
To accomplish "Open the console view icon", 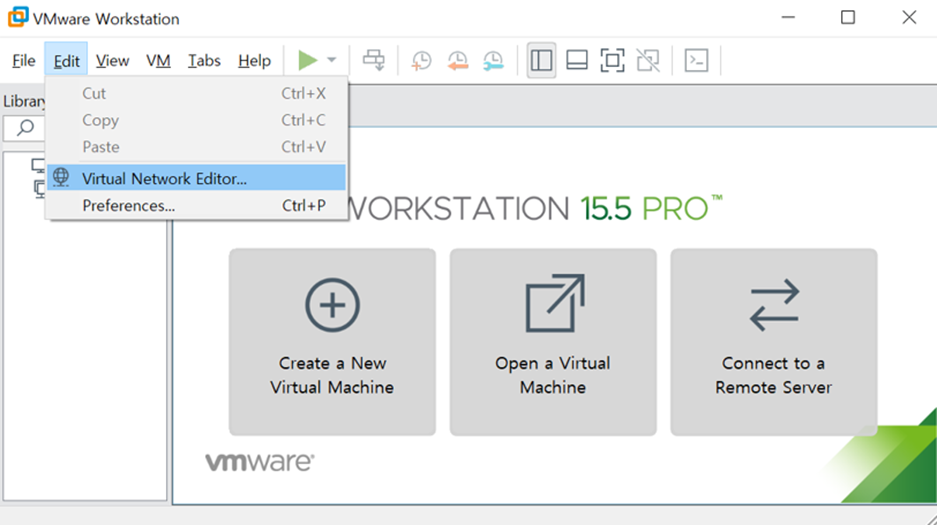I will (x=697, y=60).
